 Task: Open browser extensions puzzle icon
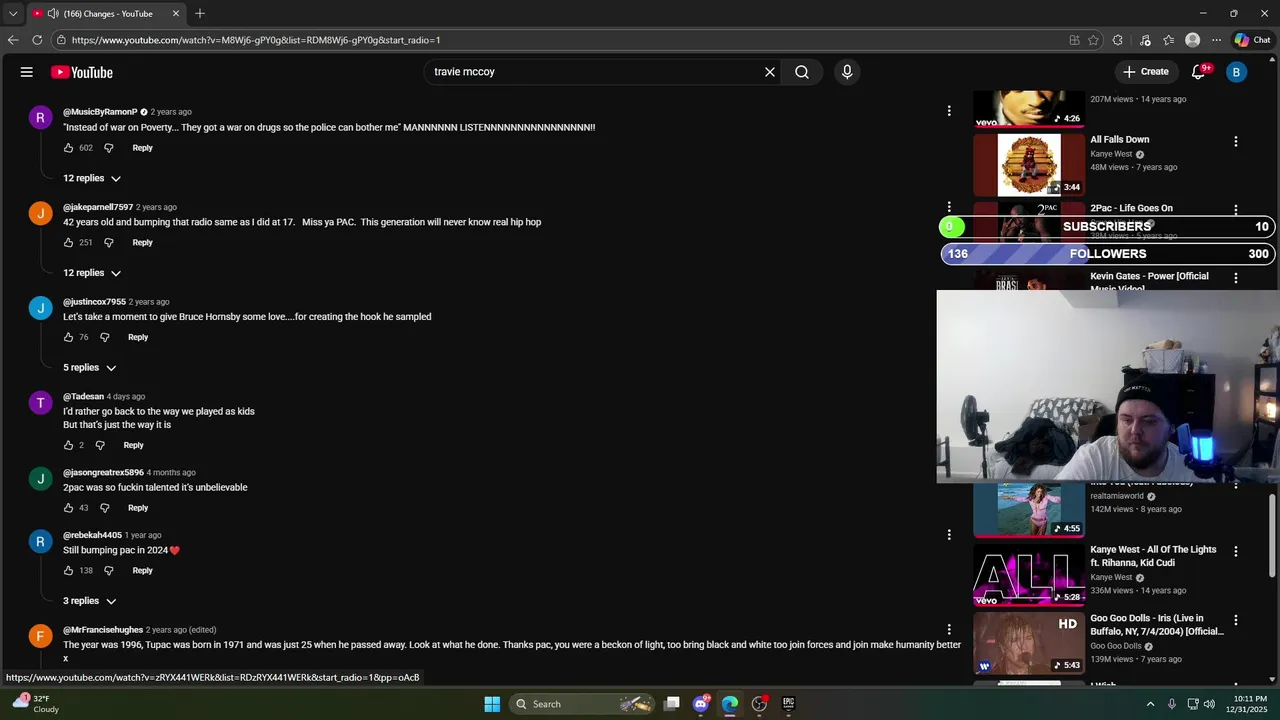point(1118,40)
